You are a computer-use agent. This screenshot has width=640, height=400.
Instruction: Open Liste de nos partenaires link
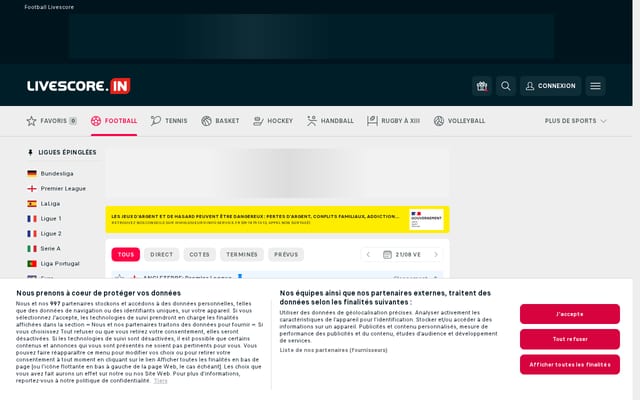(x=333, y=350)
